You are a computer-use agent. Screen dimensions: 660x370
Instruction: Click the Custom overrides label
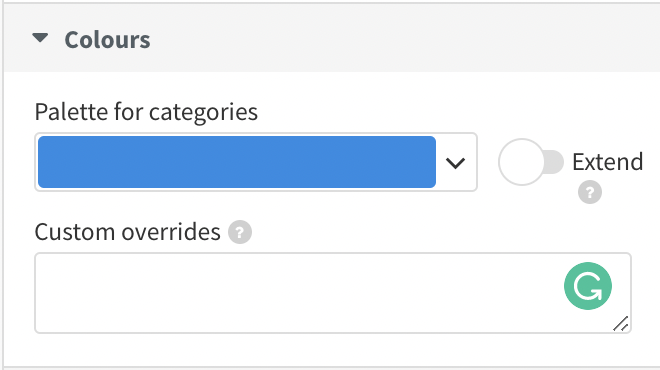coord(128,232)
